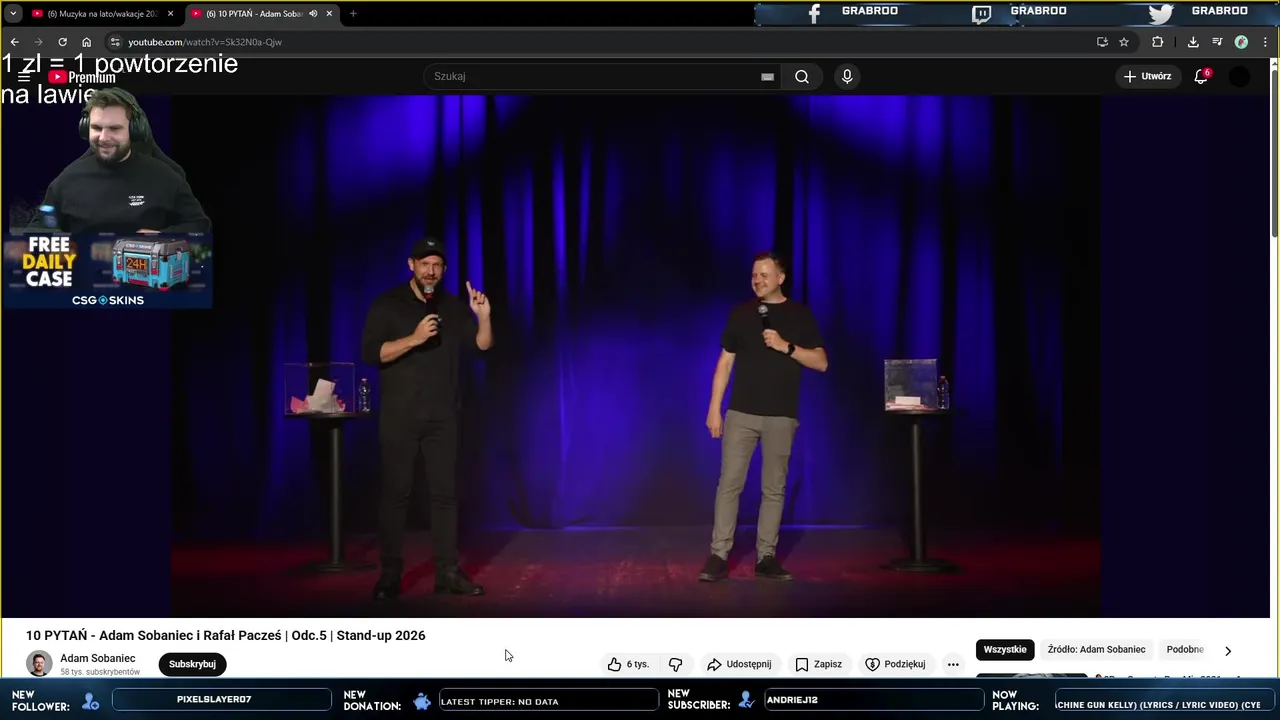Image resolution: width=1280 pixels, height=720 pixels.
Task: Share the video via Udostępnij
Action: pyautogui.click(x=739, y=664)
